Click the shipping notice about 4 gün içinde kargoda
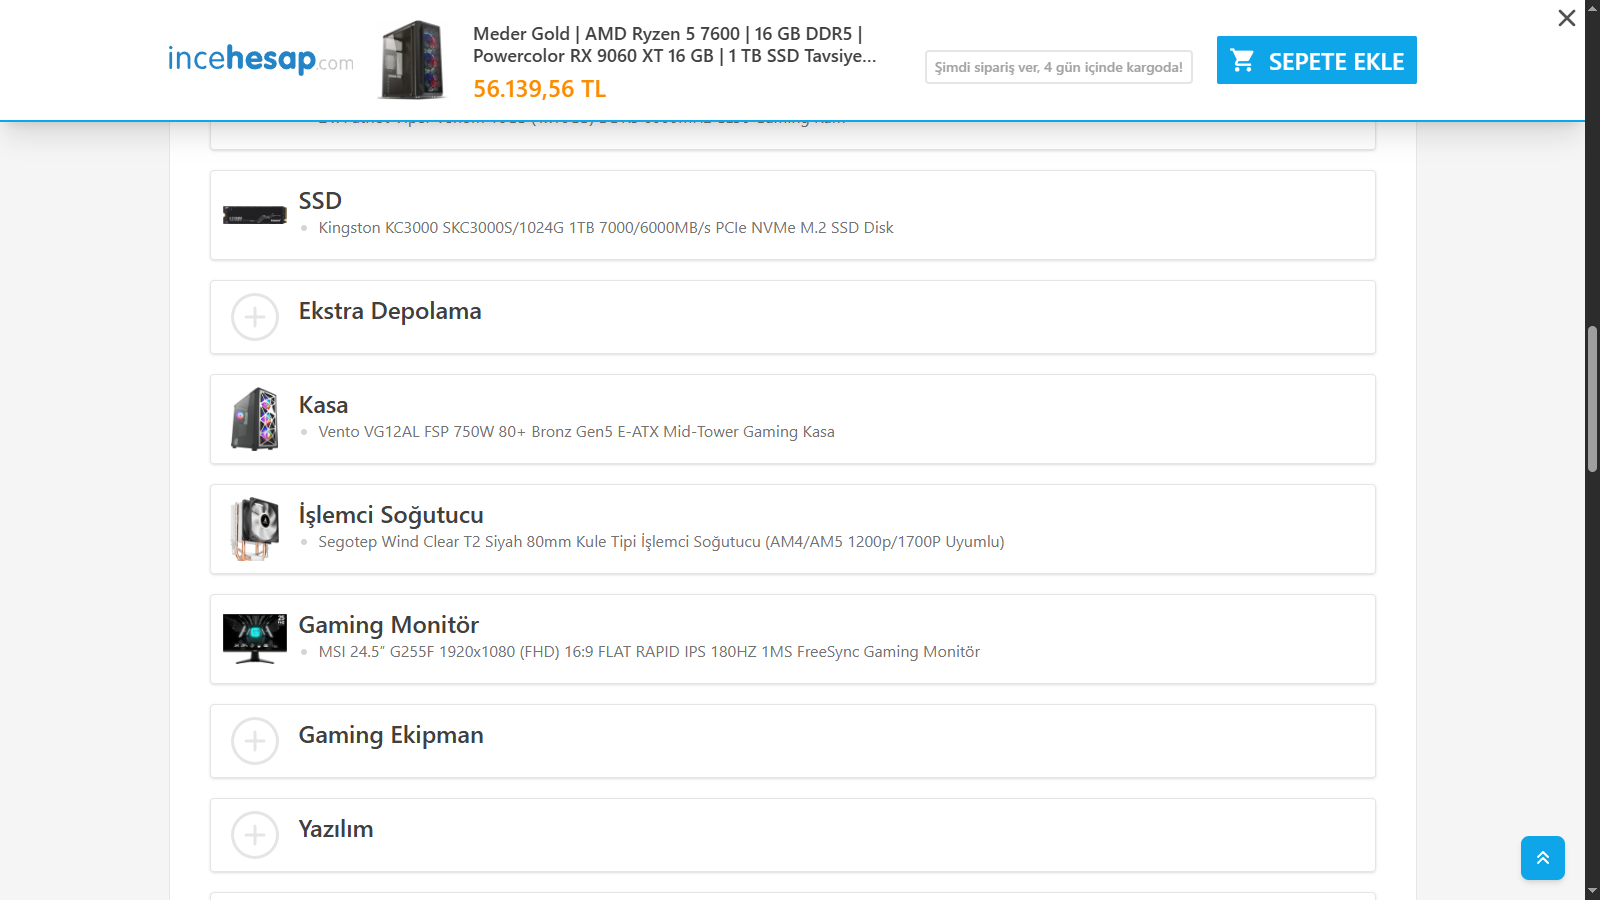This screenshot has width=1600, height=900. coord(1058,67)
